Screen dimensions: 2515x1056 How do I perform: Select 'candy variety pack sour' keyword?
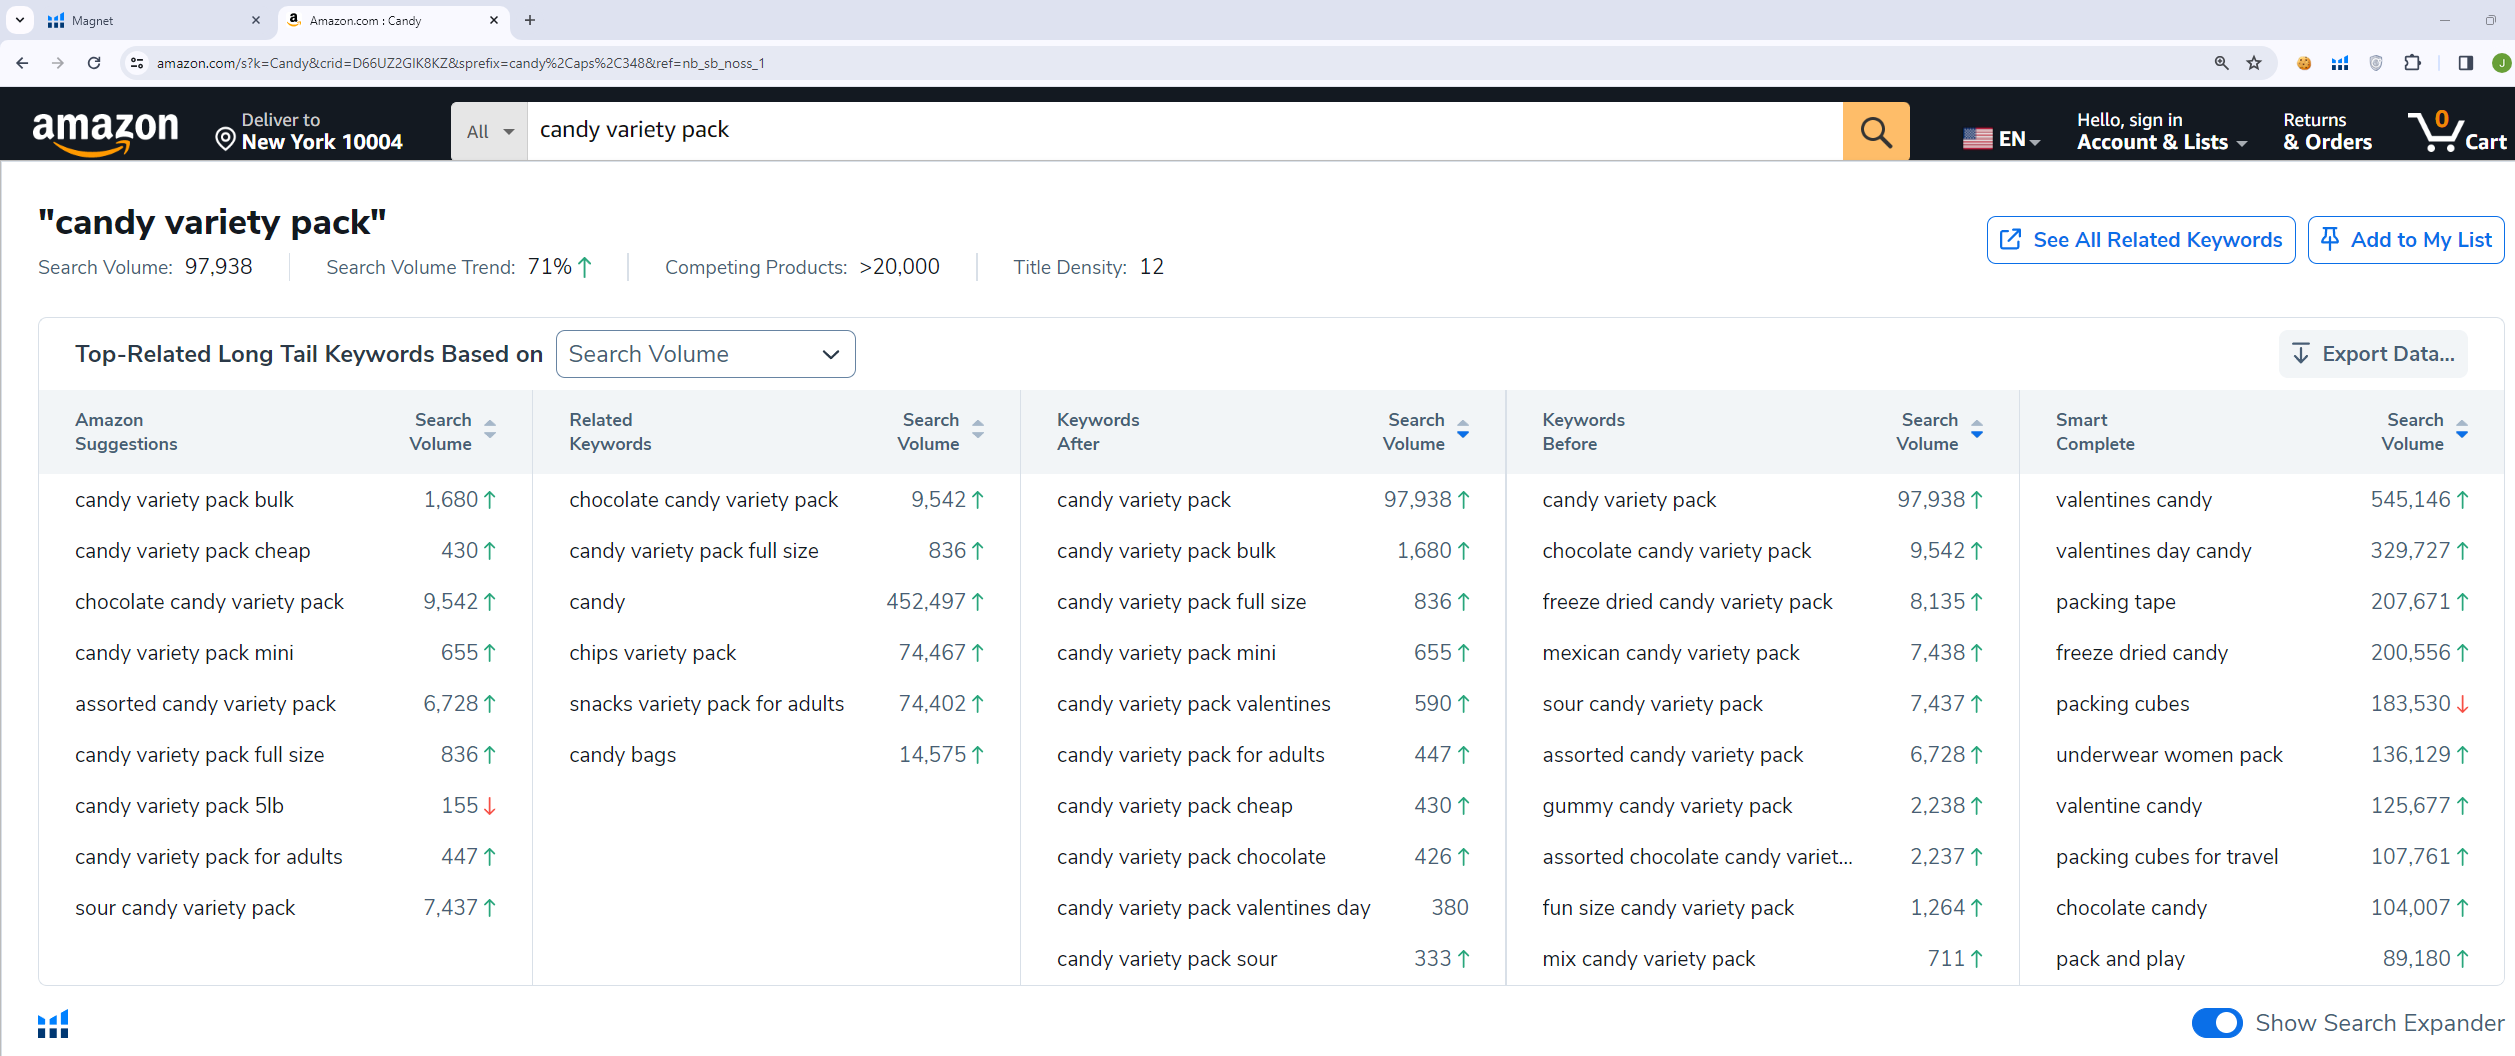coord(1167,958)
